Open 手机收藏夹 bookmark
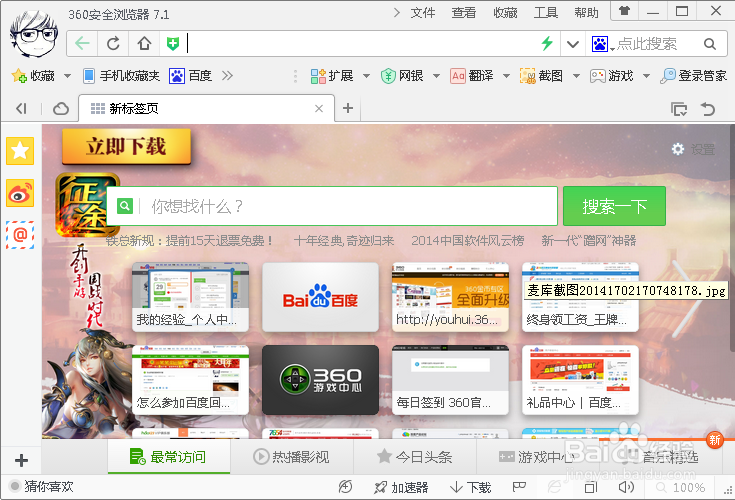 coord(121,75)
